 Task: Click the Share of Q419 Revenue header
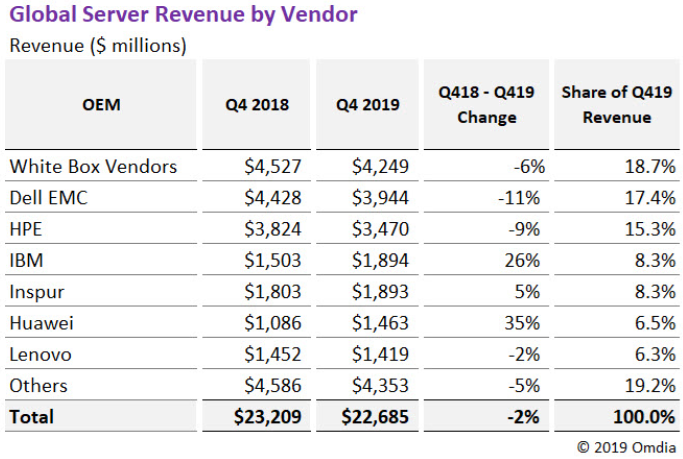coord(617,105)
